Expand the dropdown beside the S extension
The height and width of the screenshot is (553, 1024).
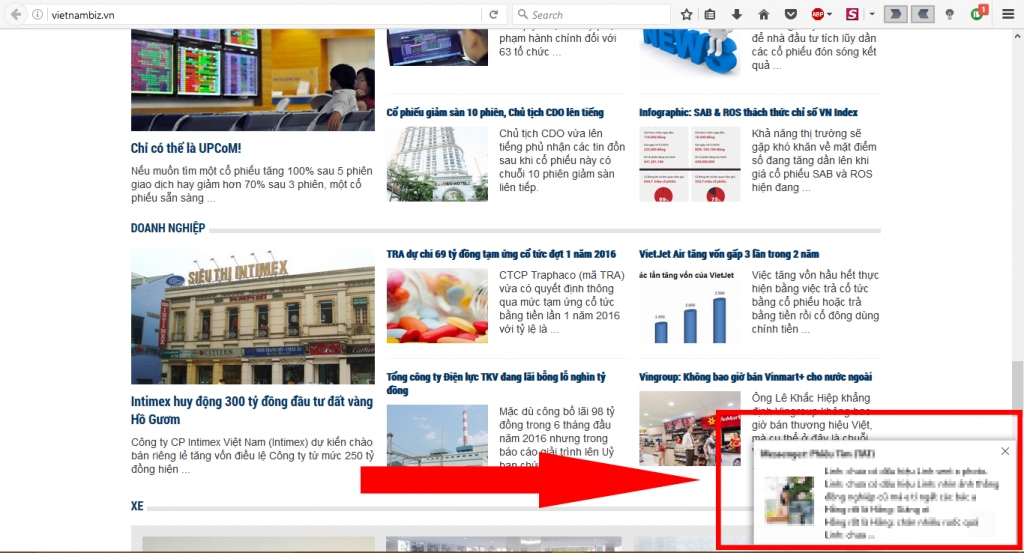[872, 14]
